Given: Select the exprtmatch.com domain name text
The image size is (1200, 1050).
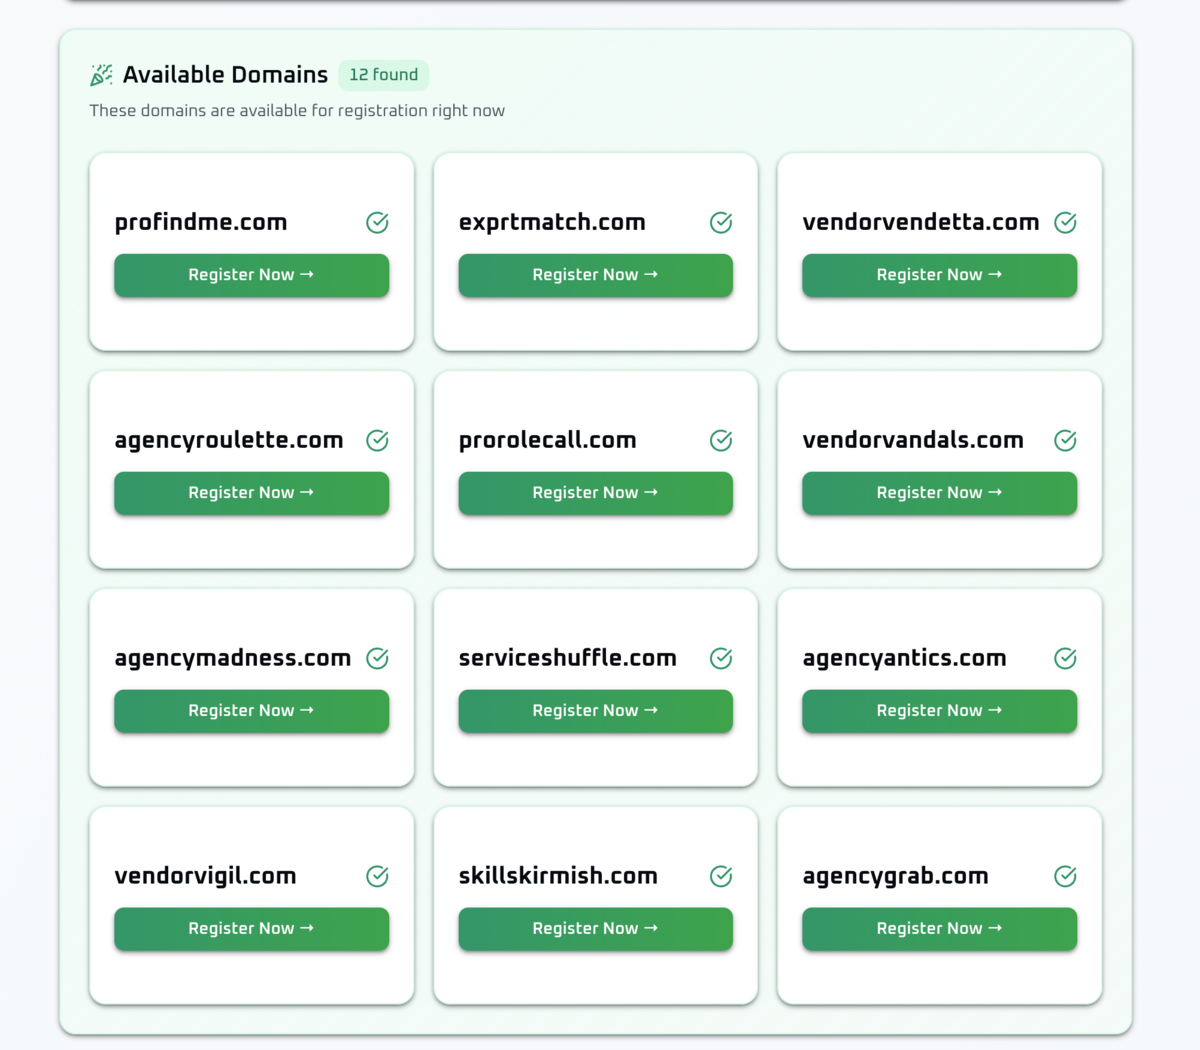Looking at the screenshot, I should coord(552,223).
